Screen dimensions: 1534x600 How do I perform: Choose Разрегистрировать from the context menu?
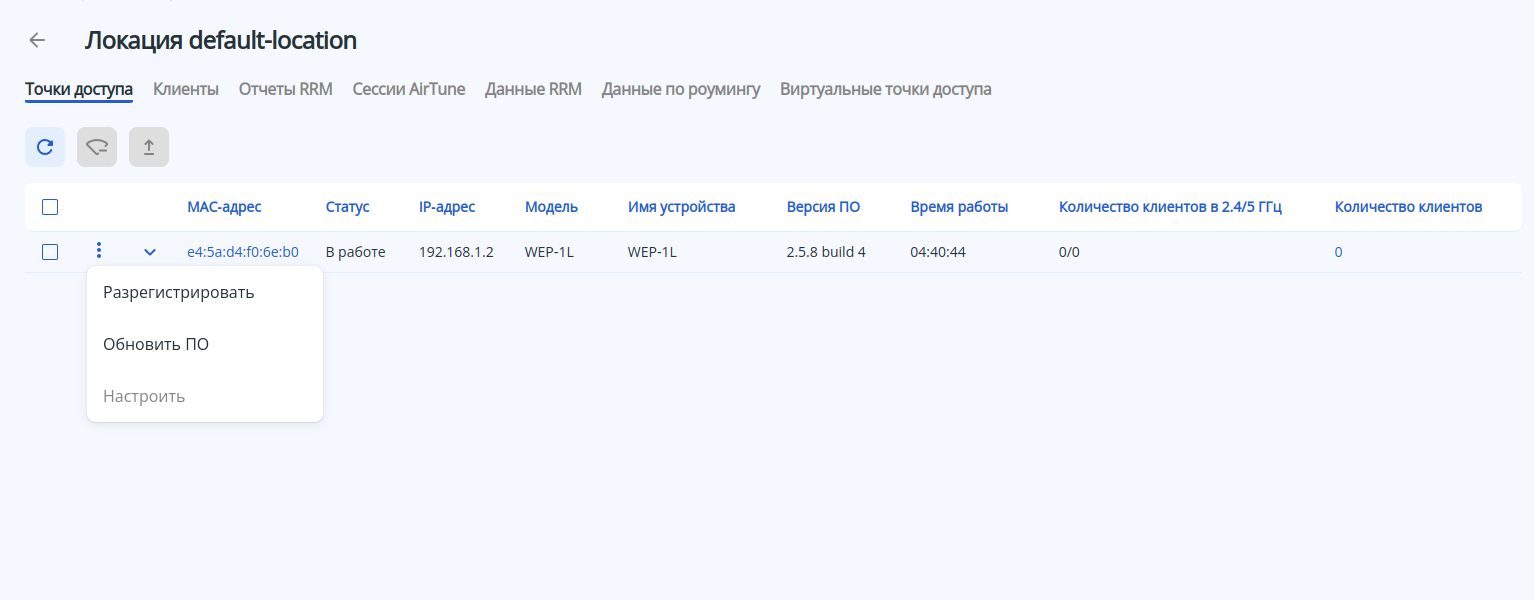pos(179,293)
